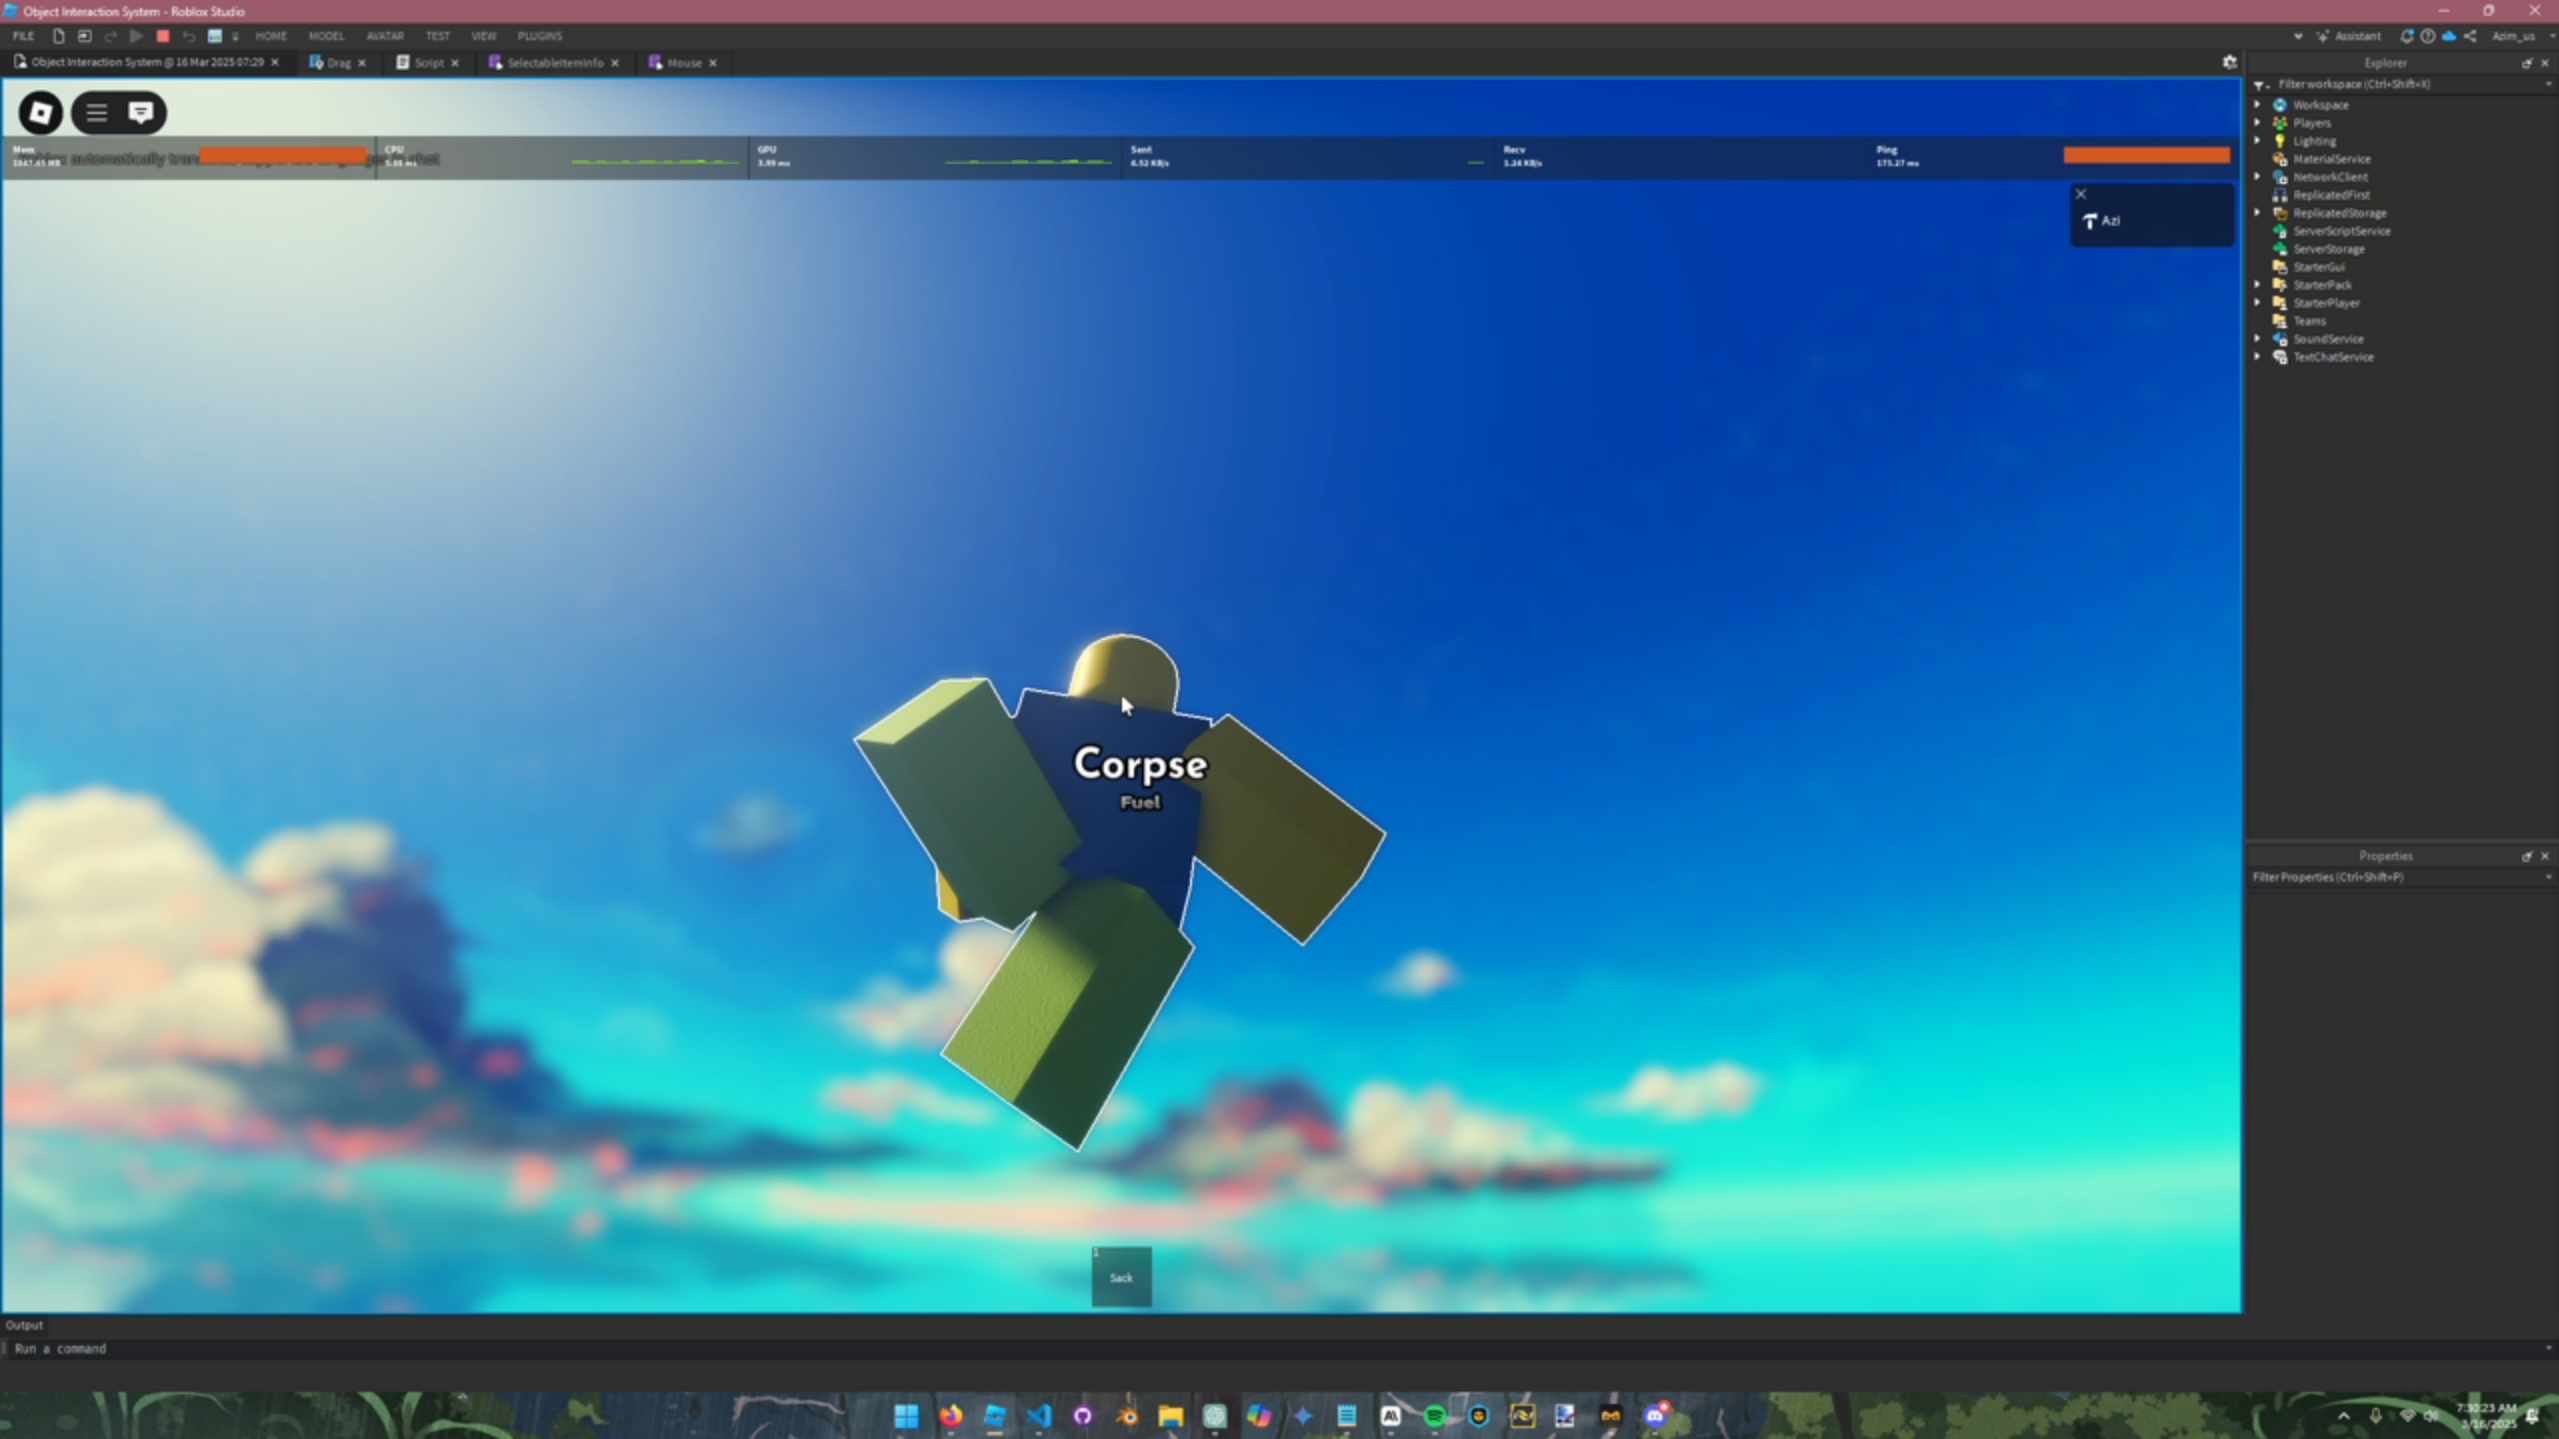Close the player list panel
This screenshot has height=1439, width=2559.
[x=2081, y=194]
